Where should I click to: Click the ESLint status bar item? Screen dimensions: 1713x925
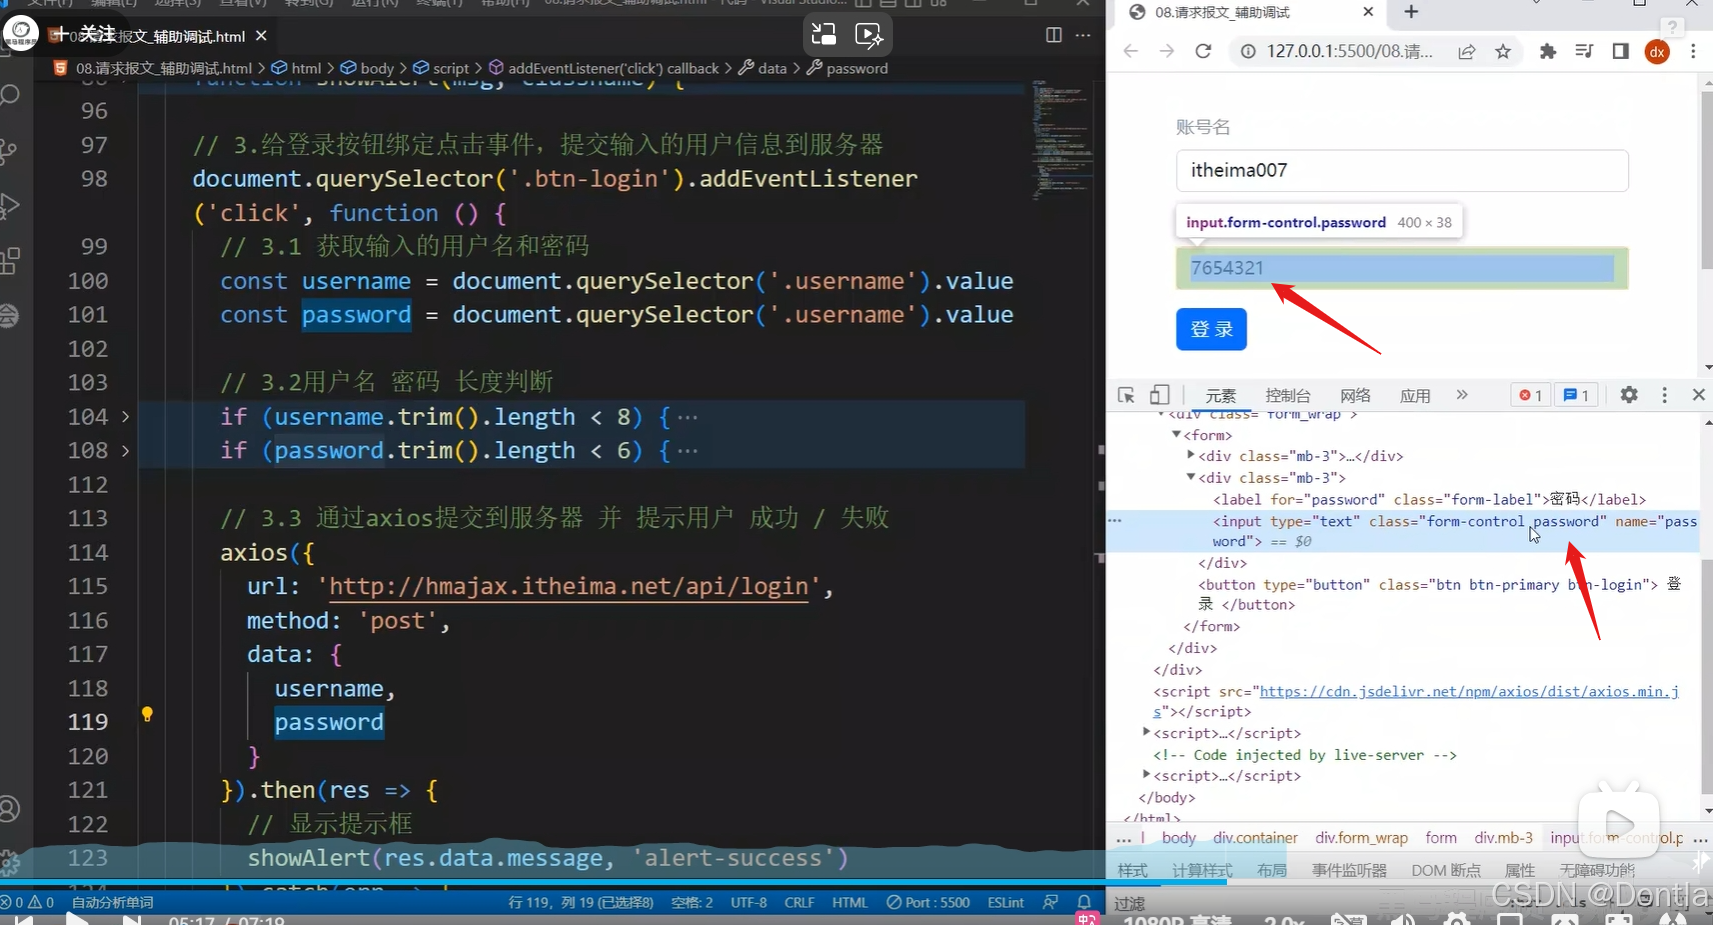click(1005, 902)
